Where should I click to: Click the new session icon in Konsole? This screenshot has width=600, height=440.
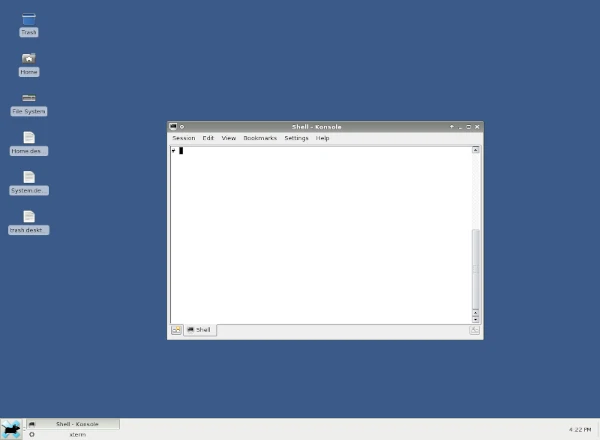coord(176,330)
